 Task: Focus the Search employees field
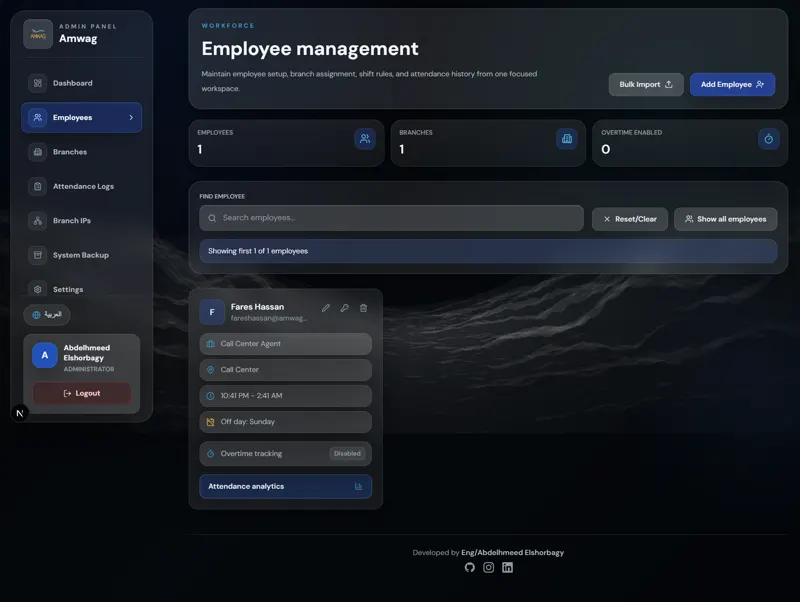[x=391, y=218]
